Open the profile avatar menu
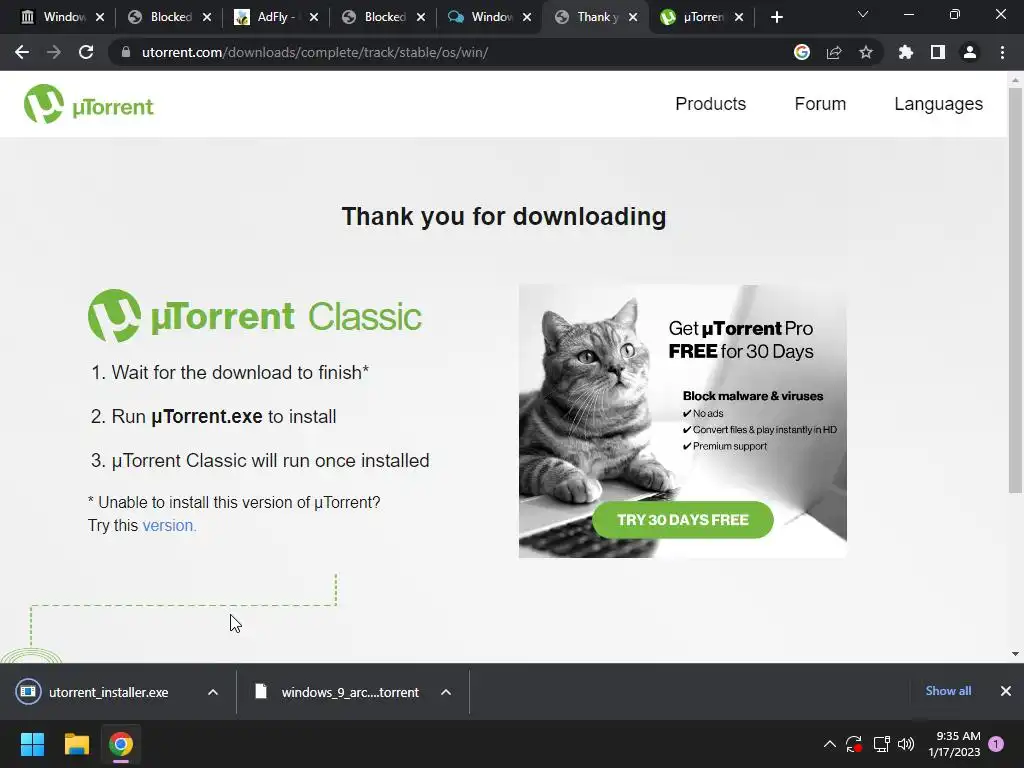This screenshot has height=768, width=1024. (970, 52)
